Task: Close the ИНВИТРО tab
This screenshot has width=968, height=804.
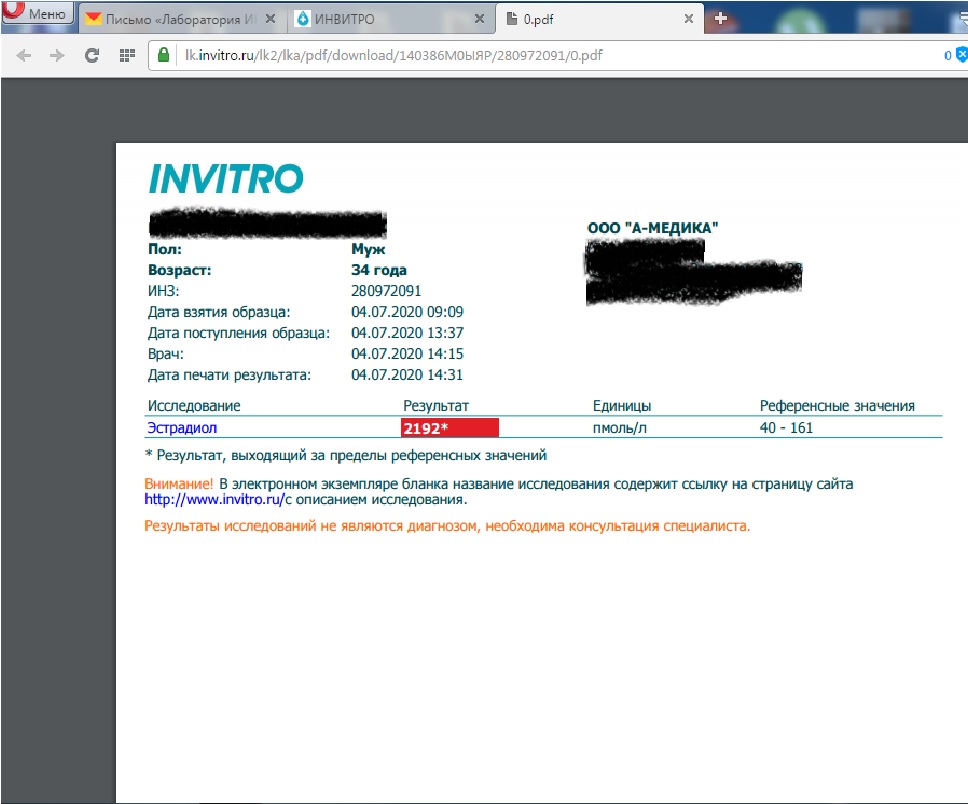Action: (479, 19)
